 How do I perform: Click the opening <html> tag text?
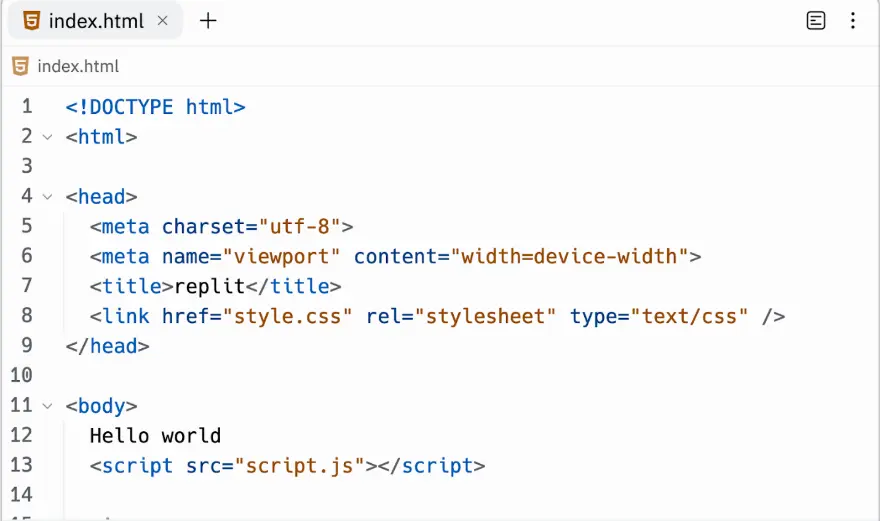click(102, 137)
